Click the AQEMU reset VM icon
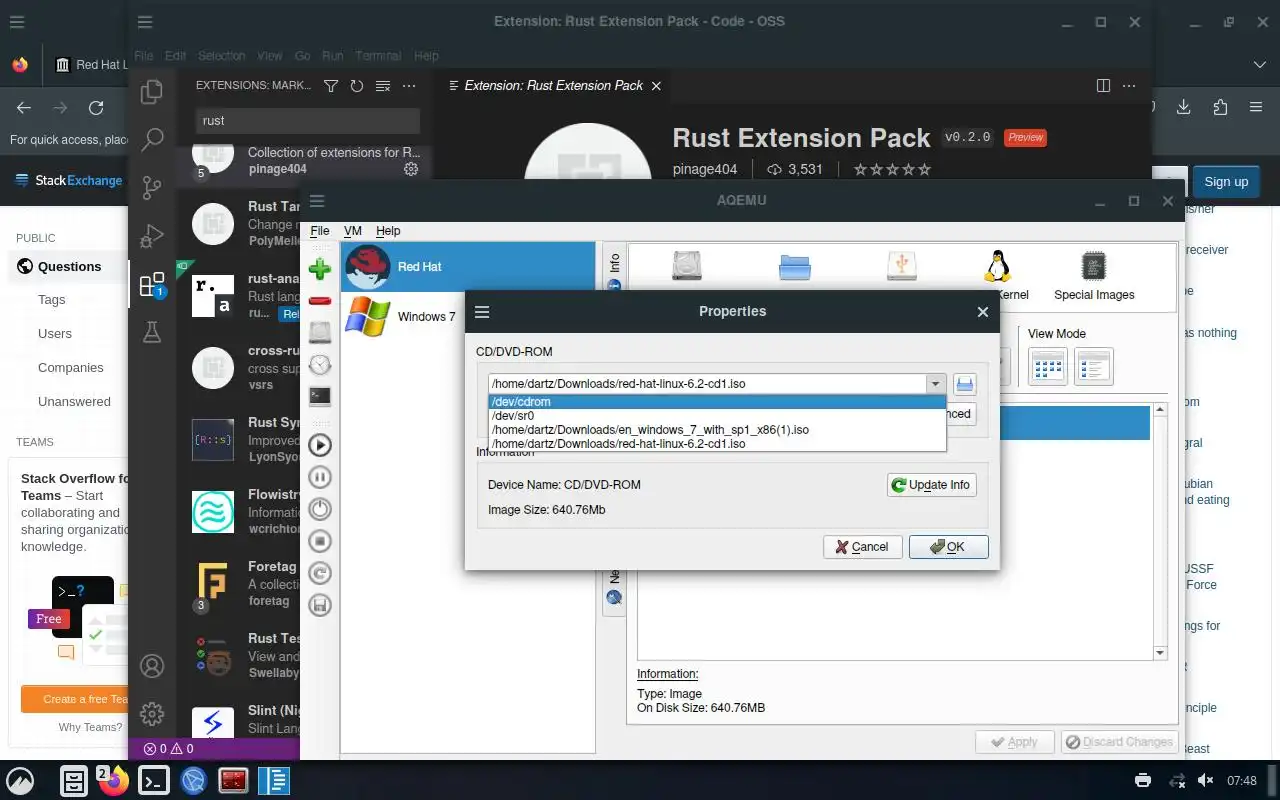The height and width of the screenshot is (800, 1280). coord(320,573)
